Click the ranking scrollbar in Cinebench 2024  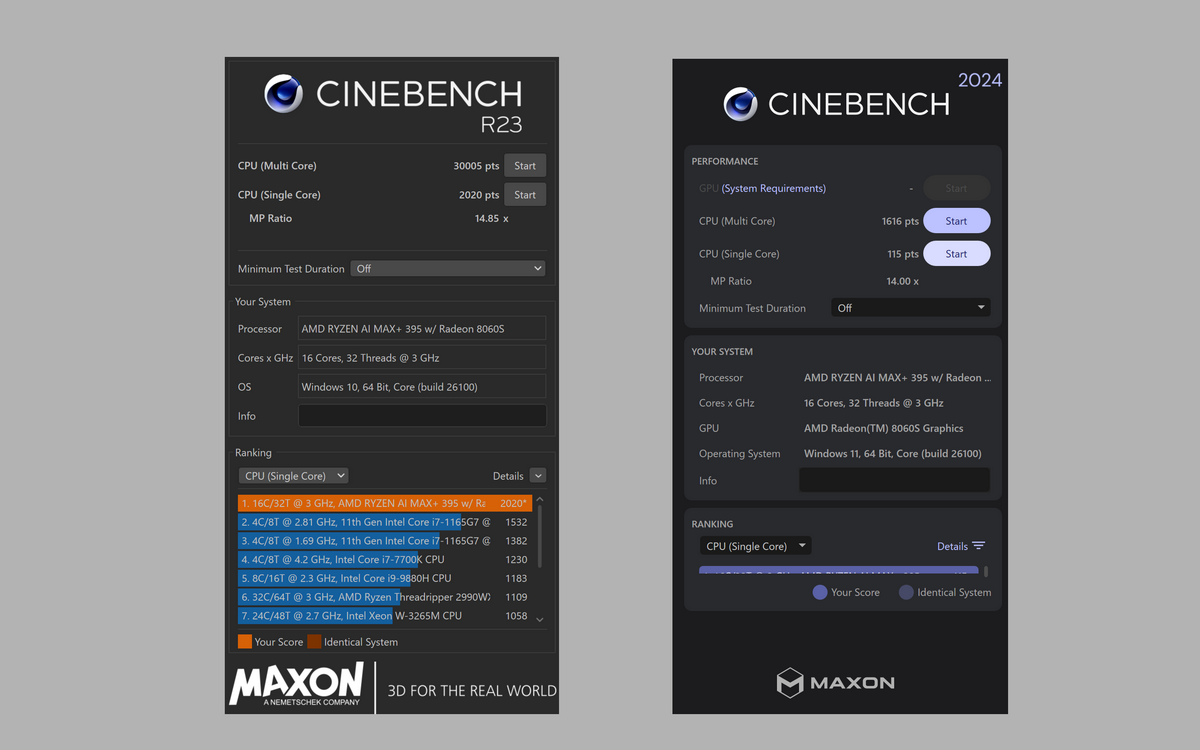987,572
